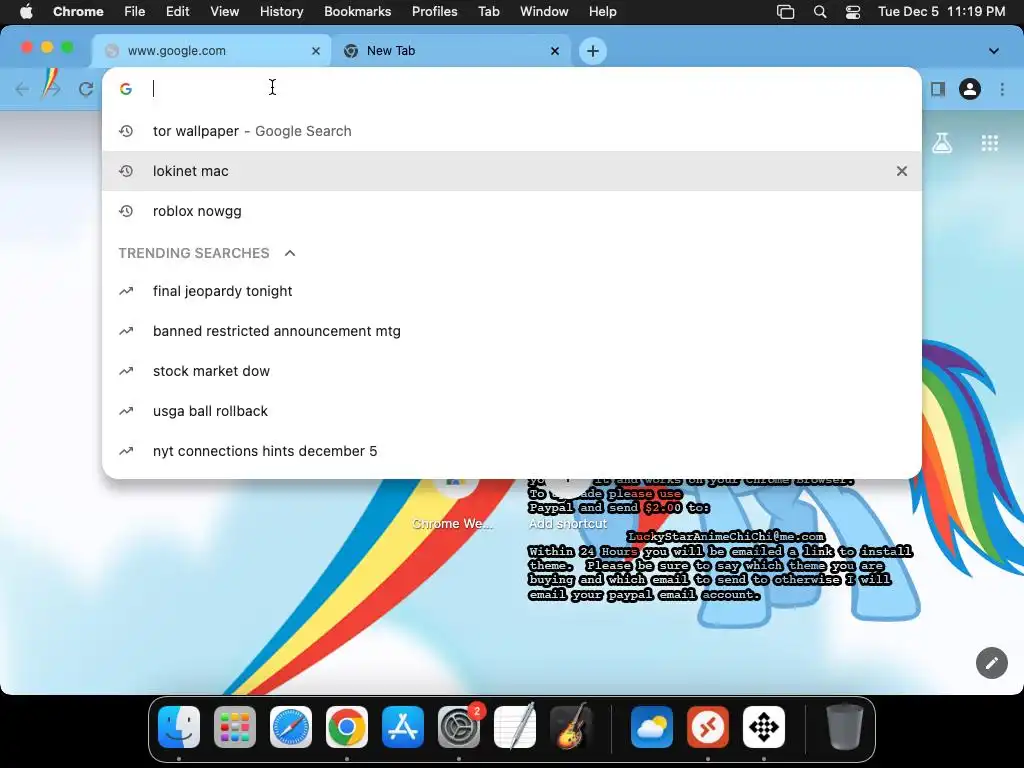Open Finder from the dock
This screenshot has height=768, width=1024.
coord(179,727)
